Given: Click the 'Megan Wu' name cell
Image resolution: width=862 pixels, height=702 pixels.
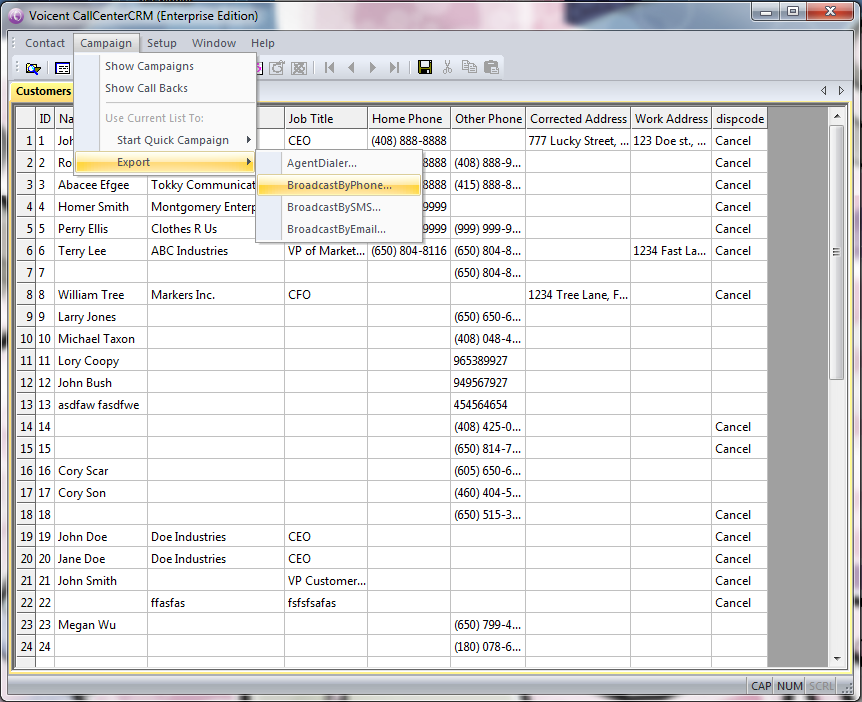Looking at the screenshot, I should (x=101, y=624).
